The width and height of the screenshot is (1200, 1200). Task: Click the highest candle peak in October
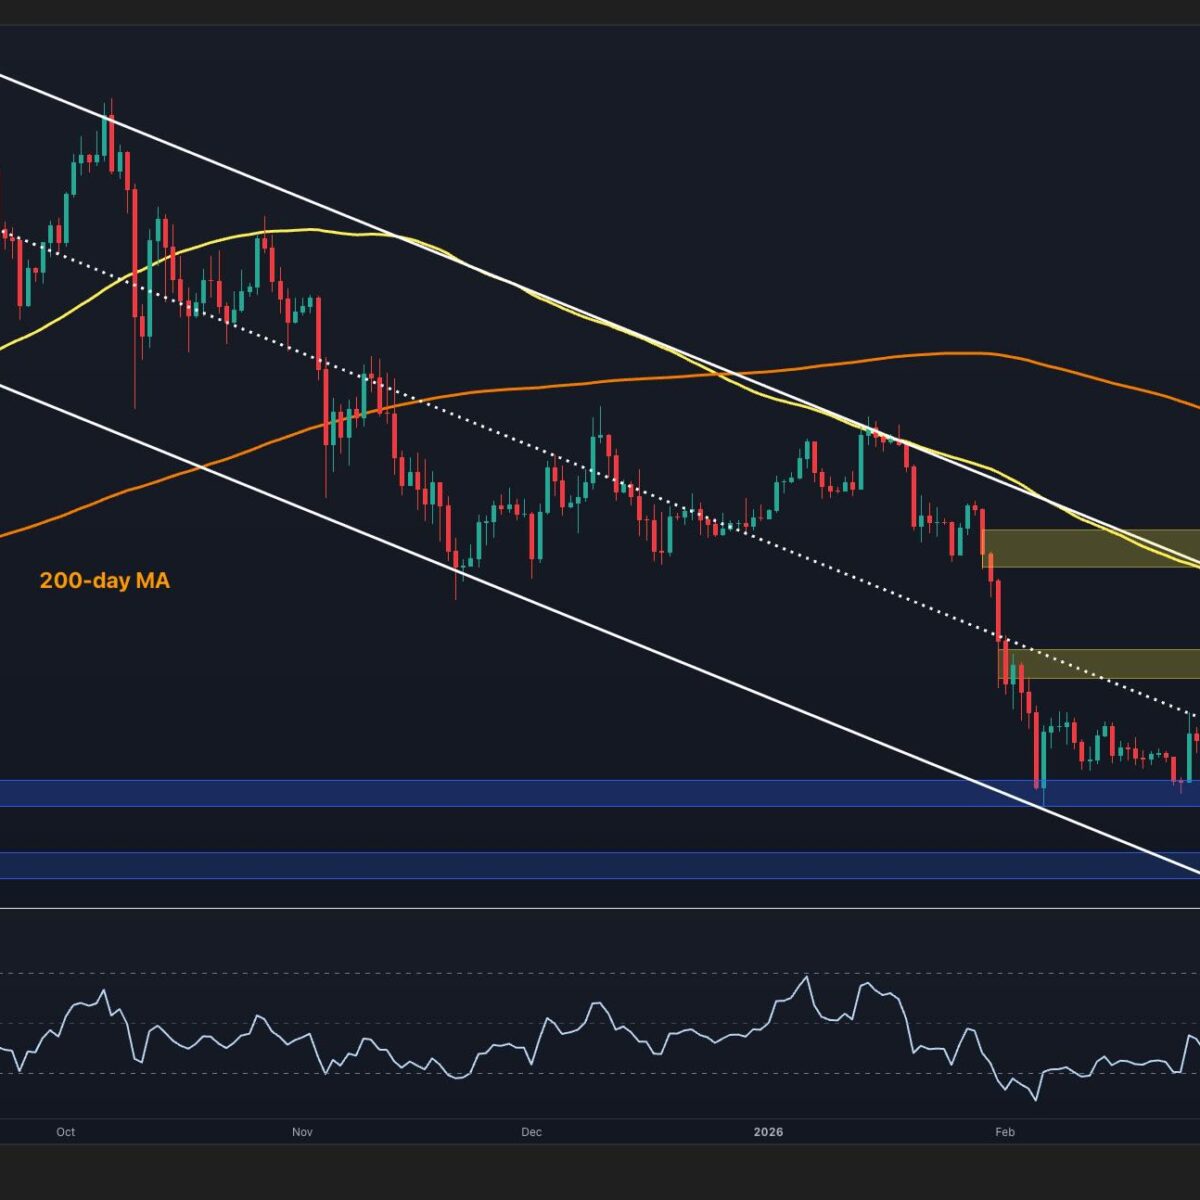point(111,103)
